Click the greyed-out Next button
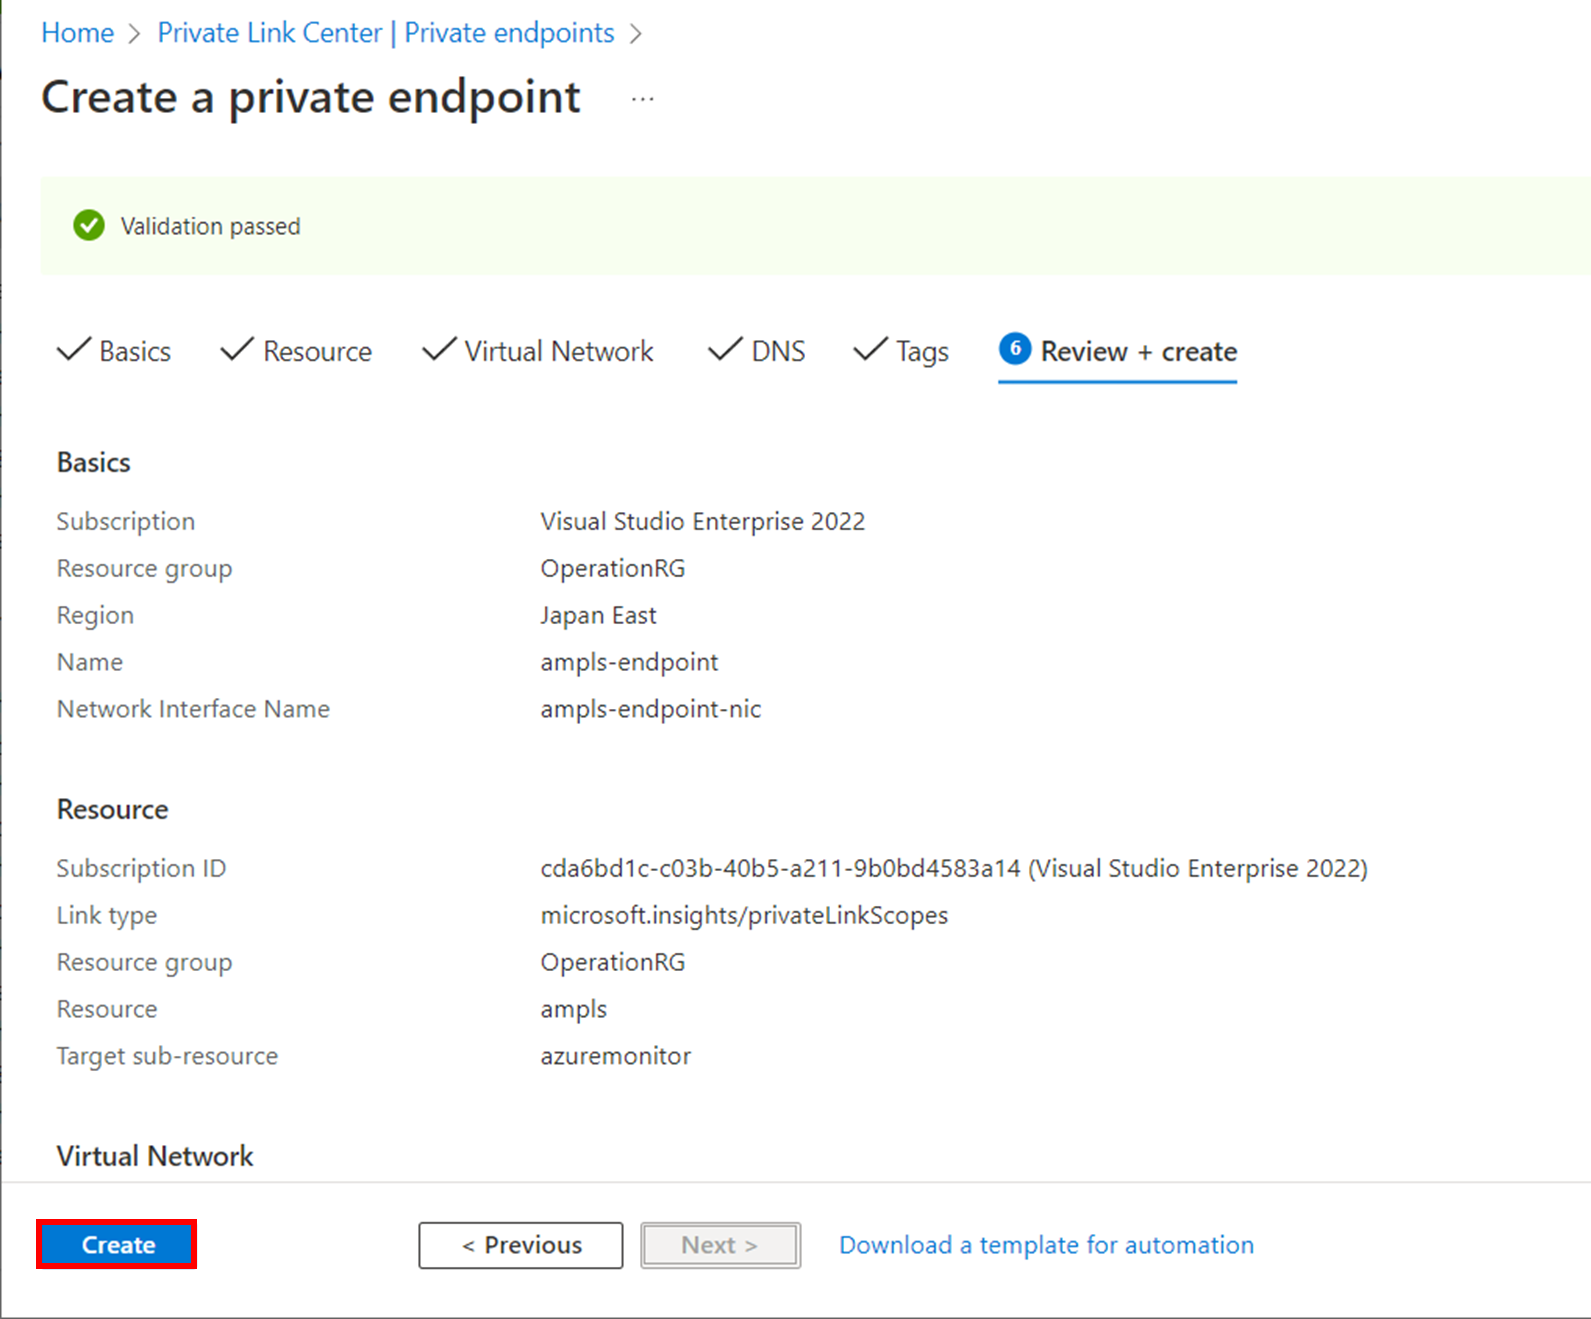1591x1319 pixels. point(720,1245)
